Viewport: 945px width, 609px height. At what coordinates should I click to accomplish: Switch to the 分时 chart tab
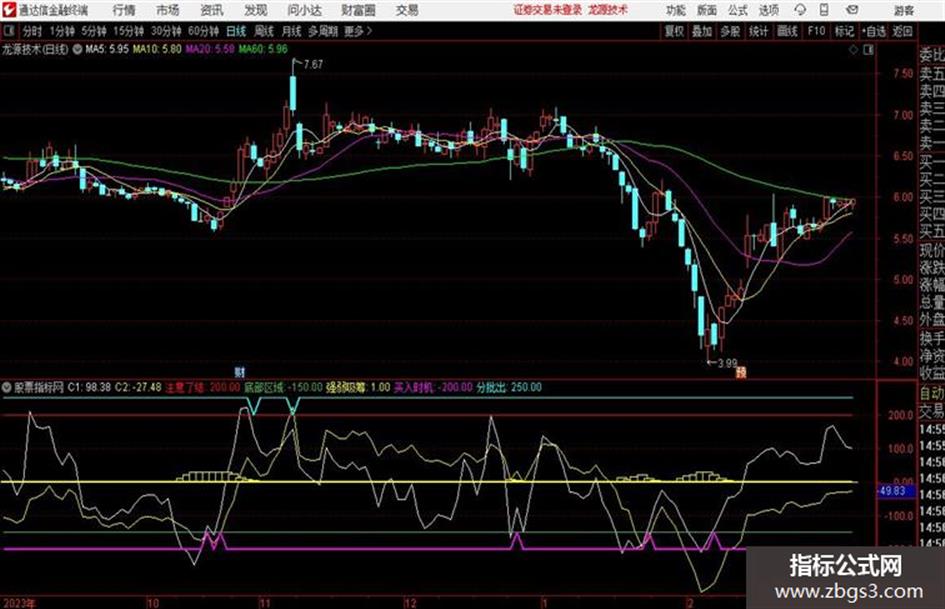coord(33,31)
